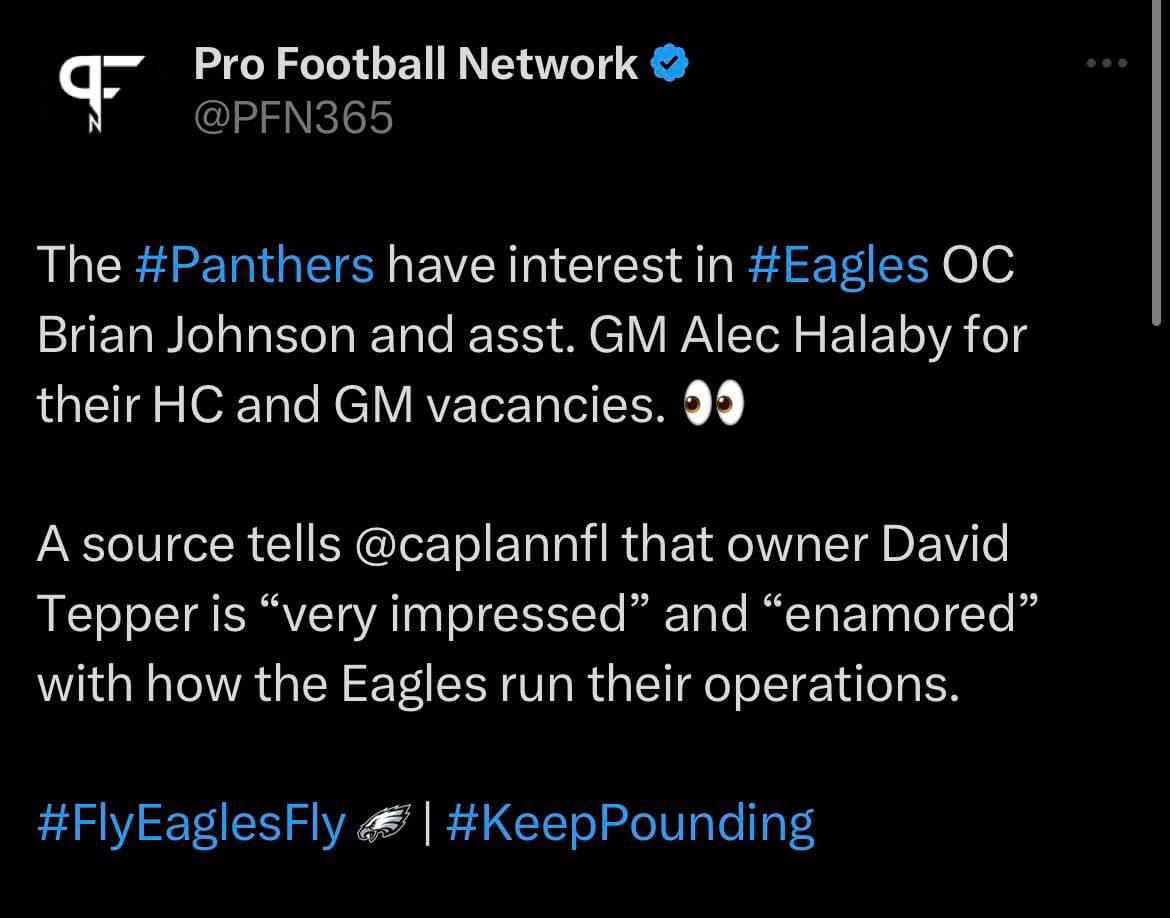
Task: Follow the #FlyEaglesFly hashtag link
Action: pyautogui.click(x=191, y=825)
